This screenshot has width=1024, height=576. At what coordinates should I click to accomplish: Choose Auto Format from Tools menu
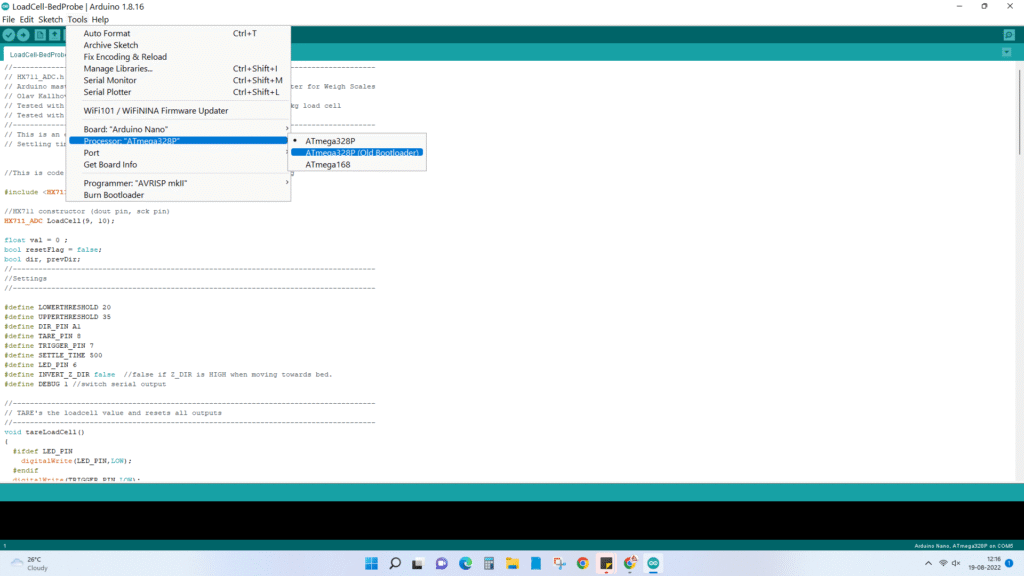(x=107, y=33)
